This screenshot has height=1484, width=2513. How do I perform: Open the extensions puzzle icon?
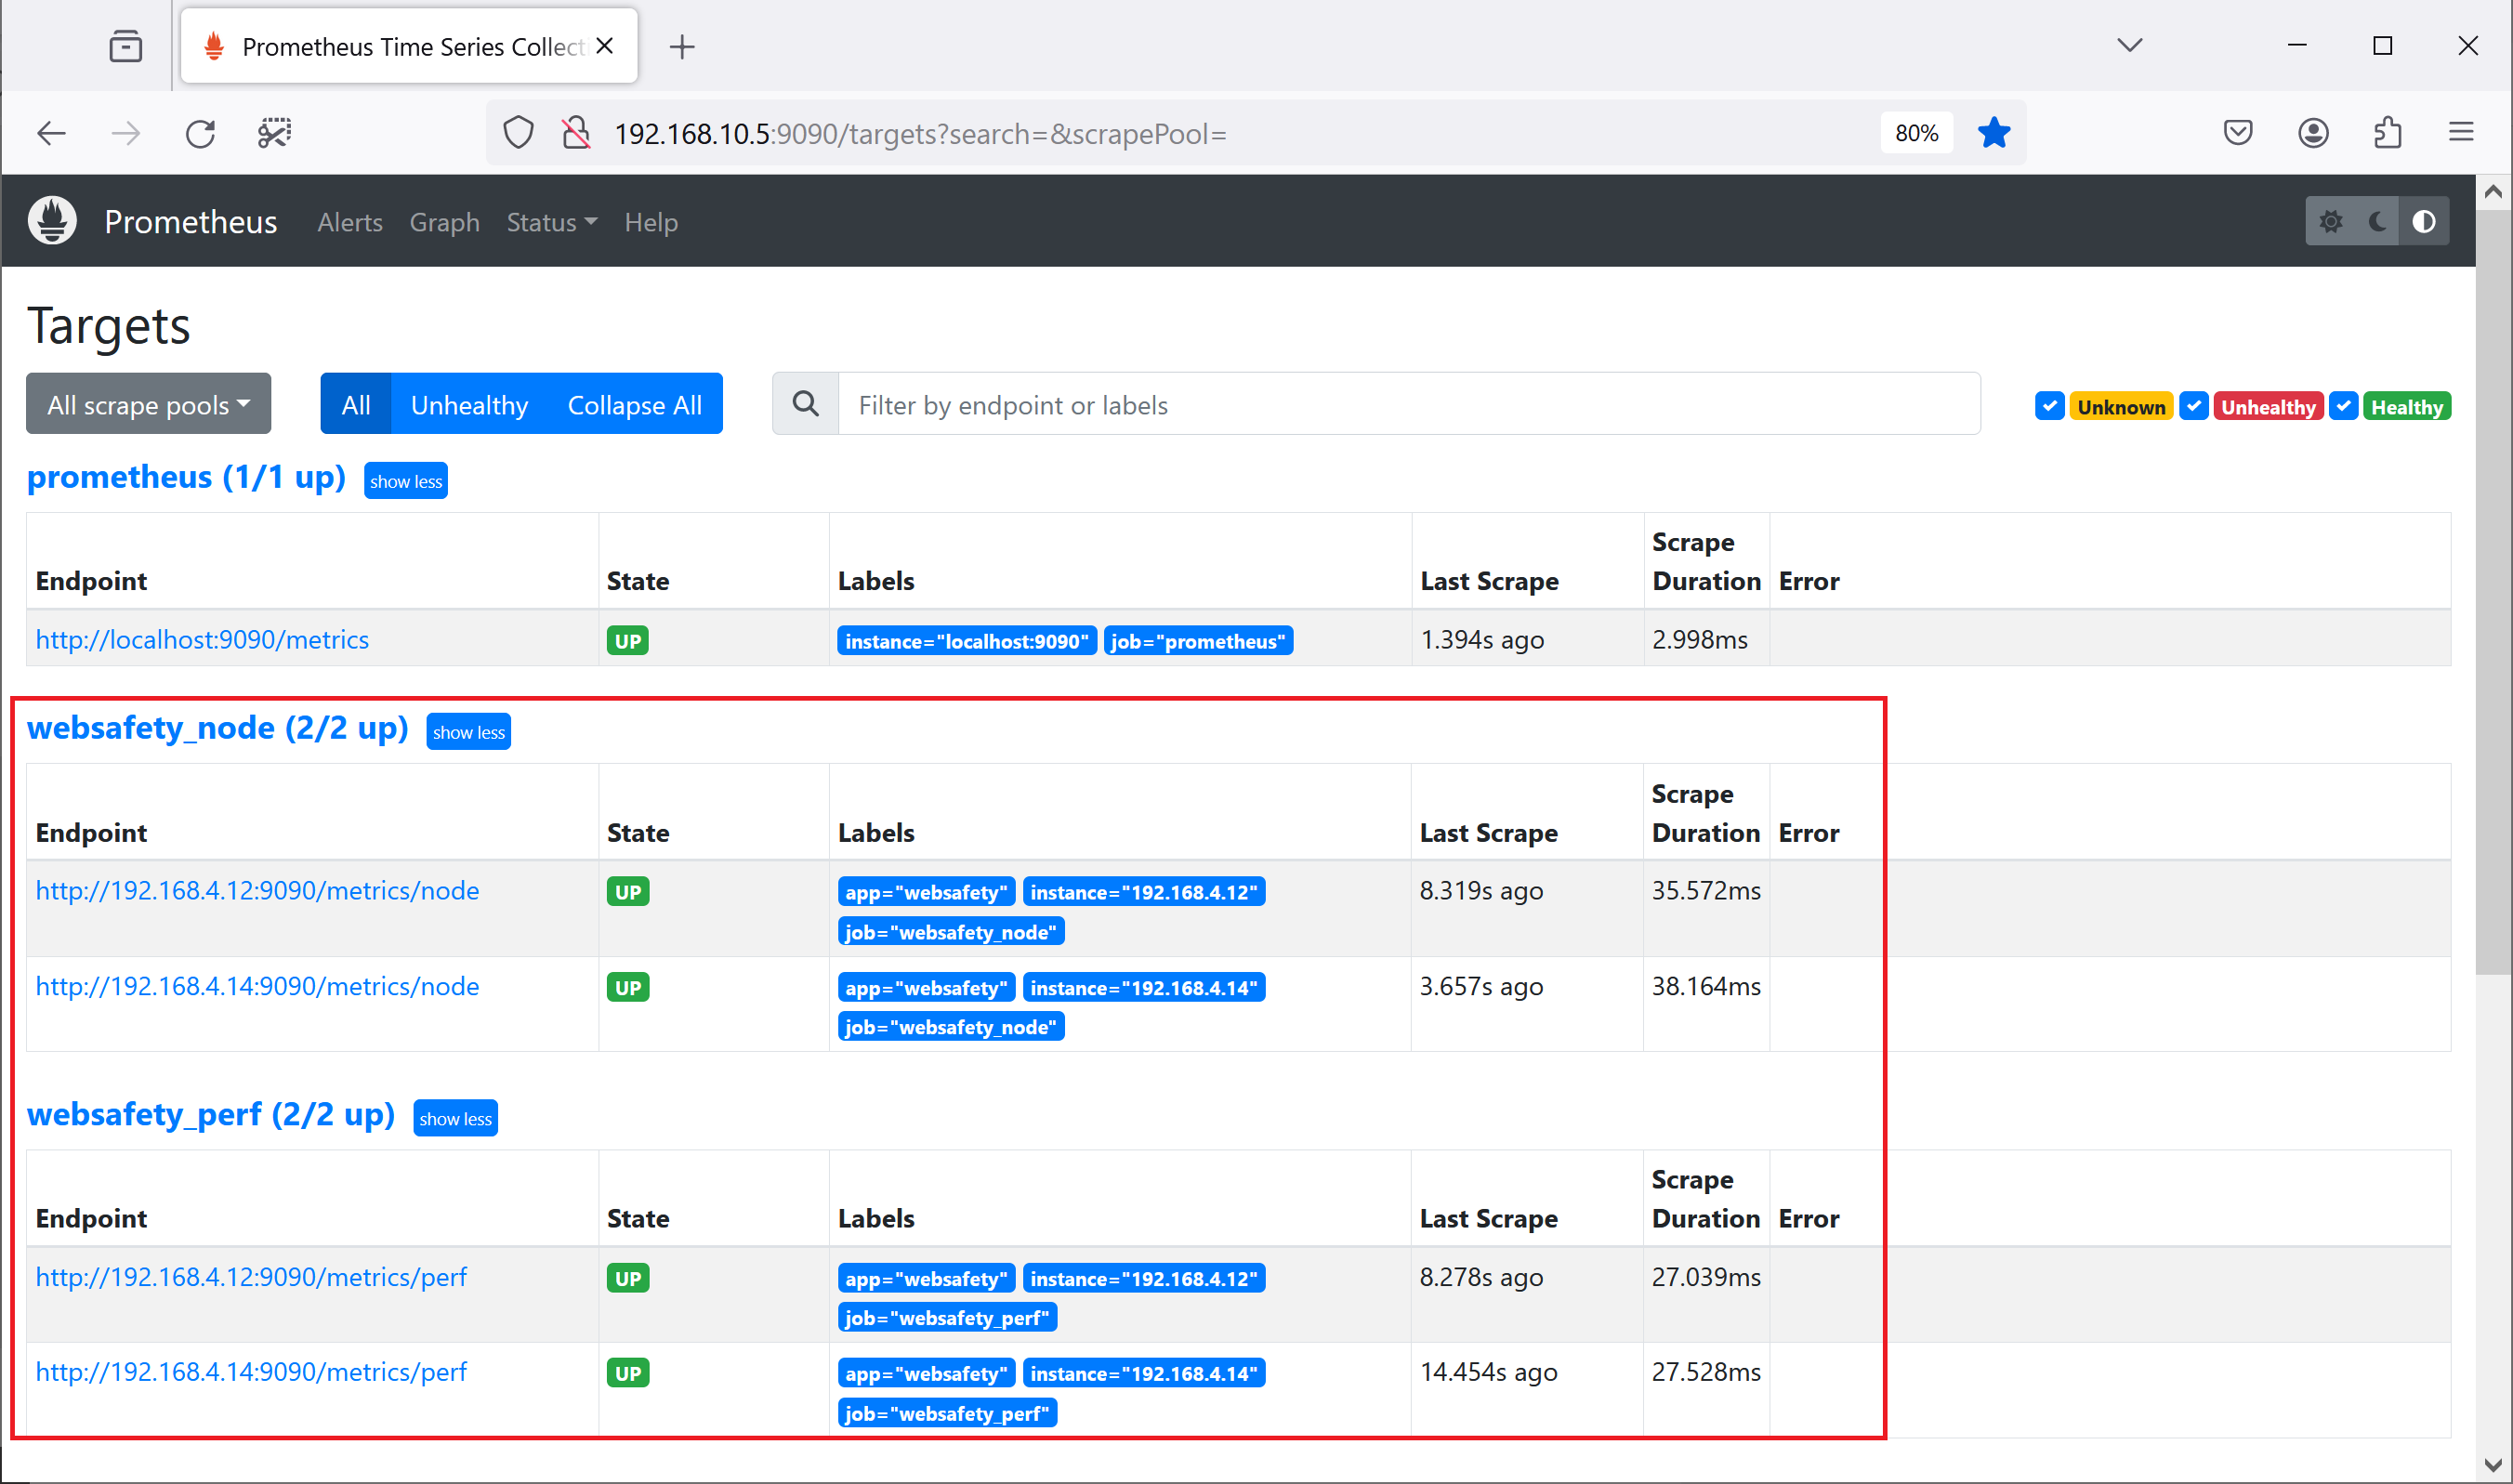click(x=2388, y=133)
